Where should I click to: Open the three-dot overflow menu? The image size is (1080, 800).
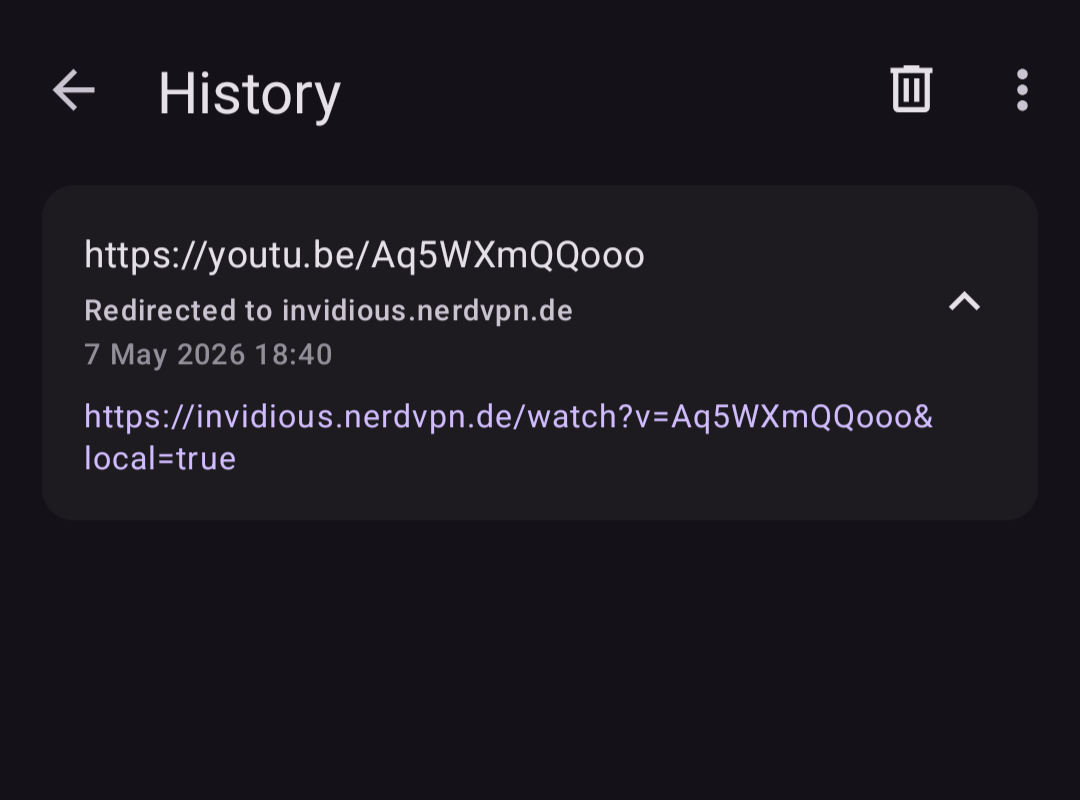click(1022, 90)
